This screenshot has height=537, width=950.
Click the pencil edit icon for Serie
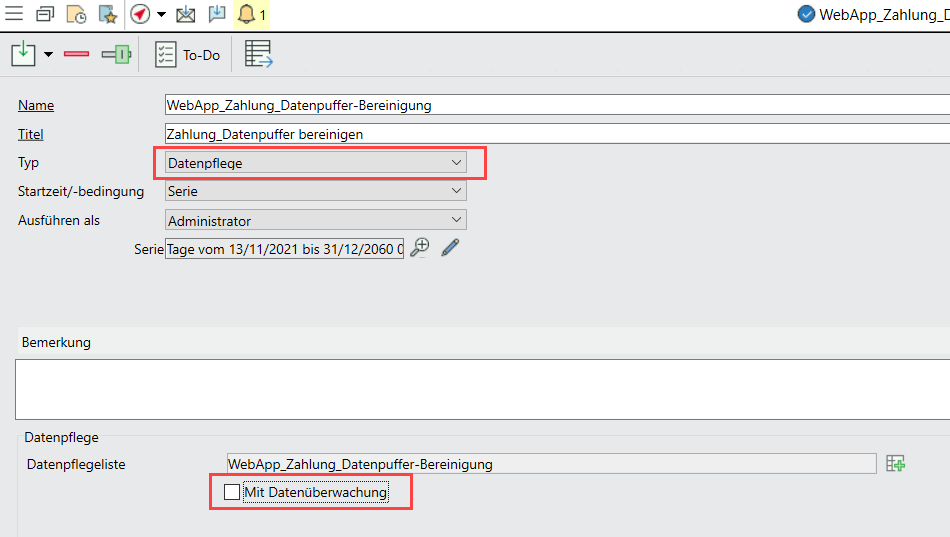(450, 248)
